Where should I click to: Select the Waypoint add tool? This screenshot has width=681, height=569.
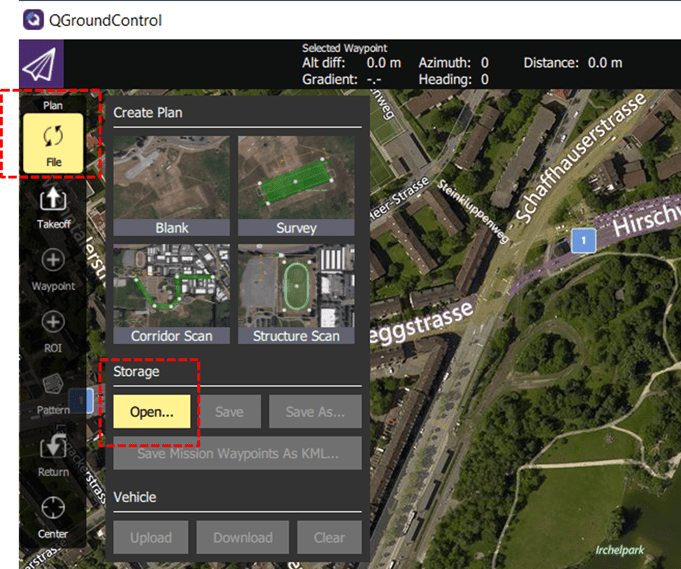pyautogui.click(x=53, y=270)
